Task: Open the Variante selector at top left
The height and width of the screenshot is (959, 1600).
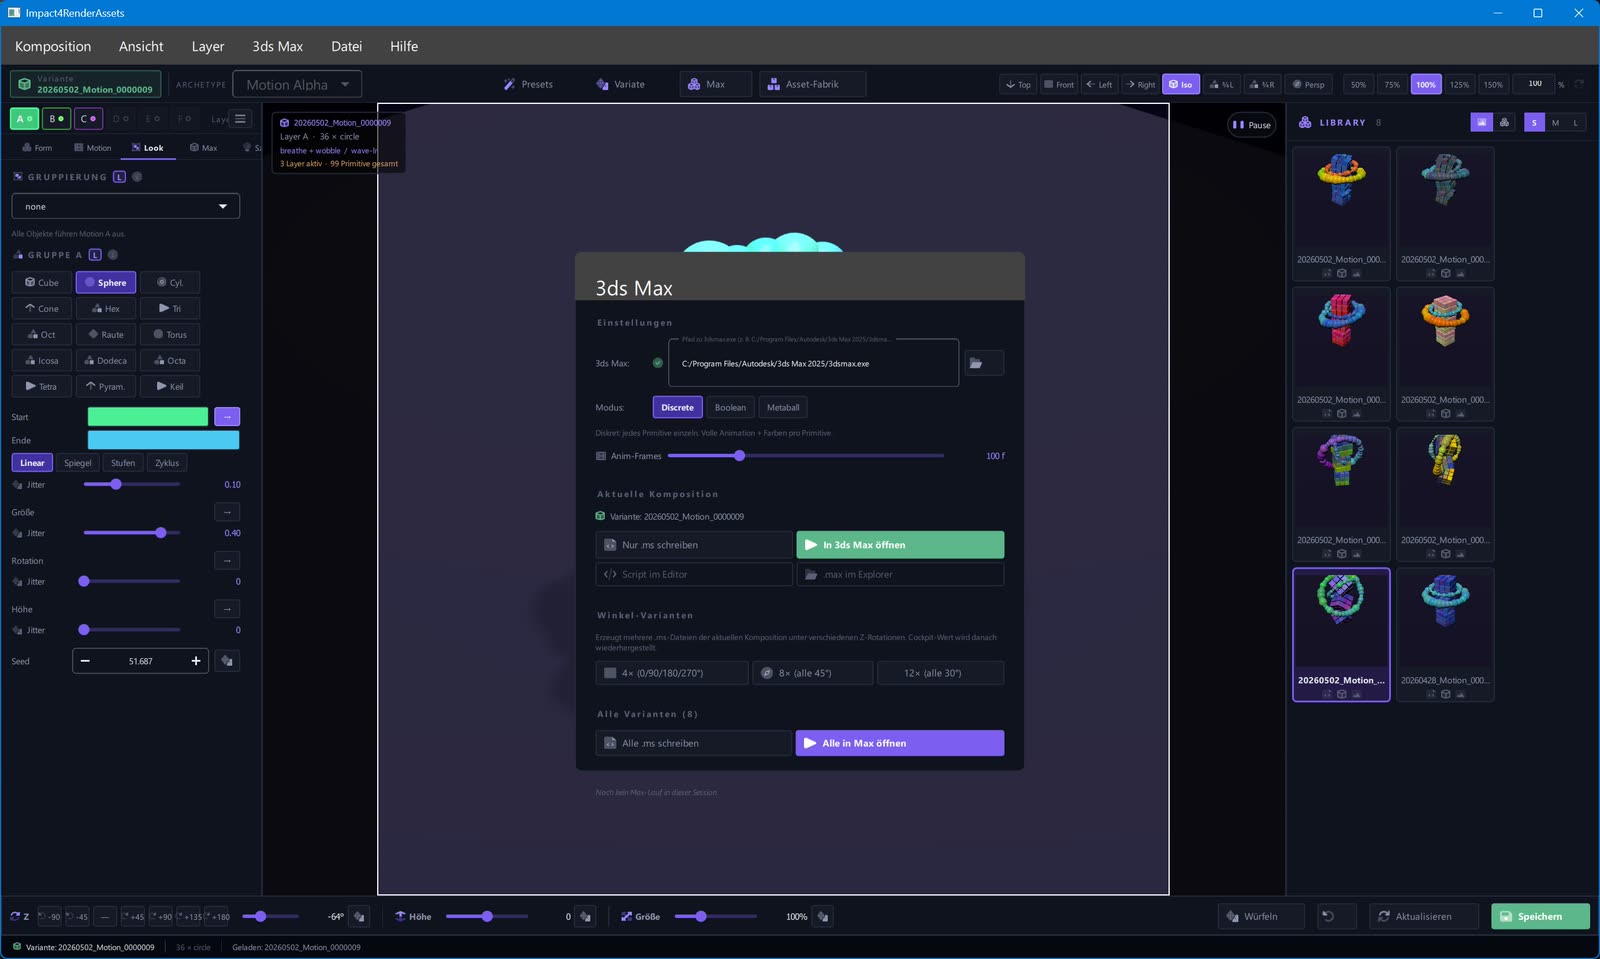Action: [86, 84]
